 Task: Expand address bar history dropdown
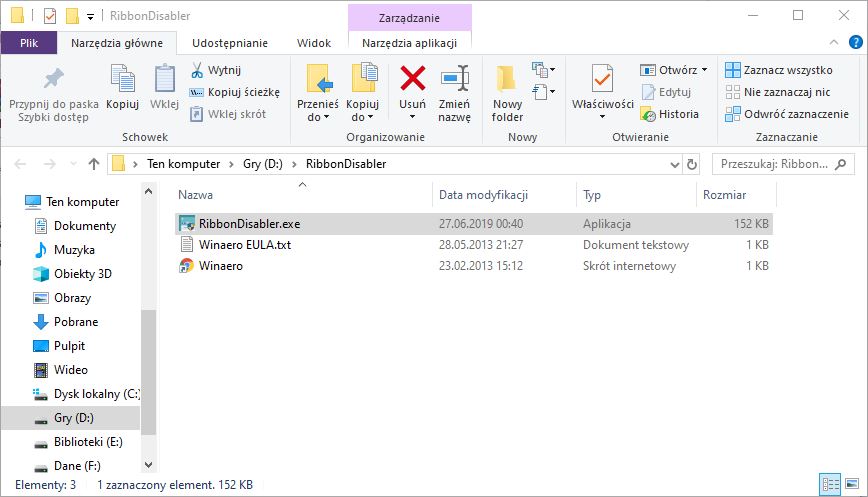pyautogui.click(x=675, y=164)
